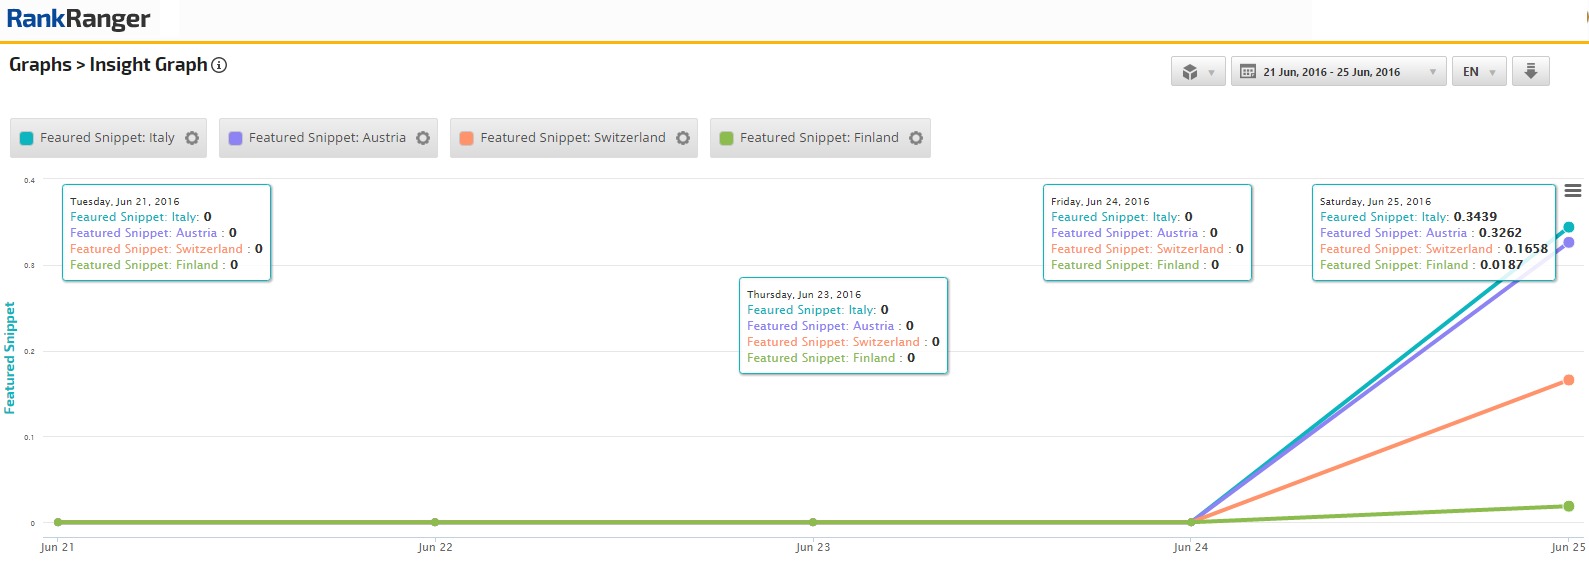Viewport: 1589px width, 561px height.
Task: Click gear icon on Finland snippet
Action: click(916, 138)
